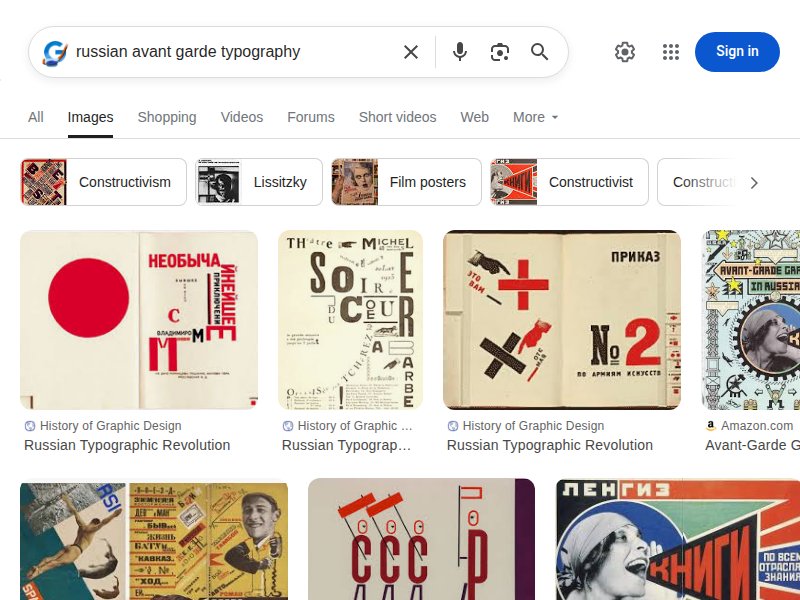The image size is (800, 600).
Task: Open the More search options dropdown
Action: pos(535,117)
